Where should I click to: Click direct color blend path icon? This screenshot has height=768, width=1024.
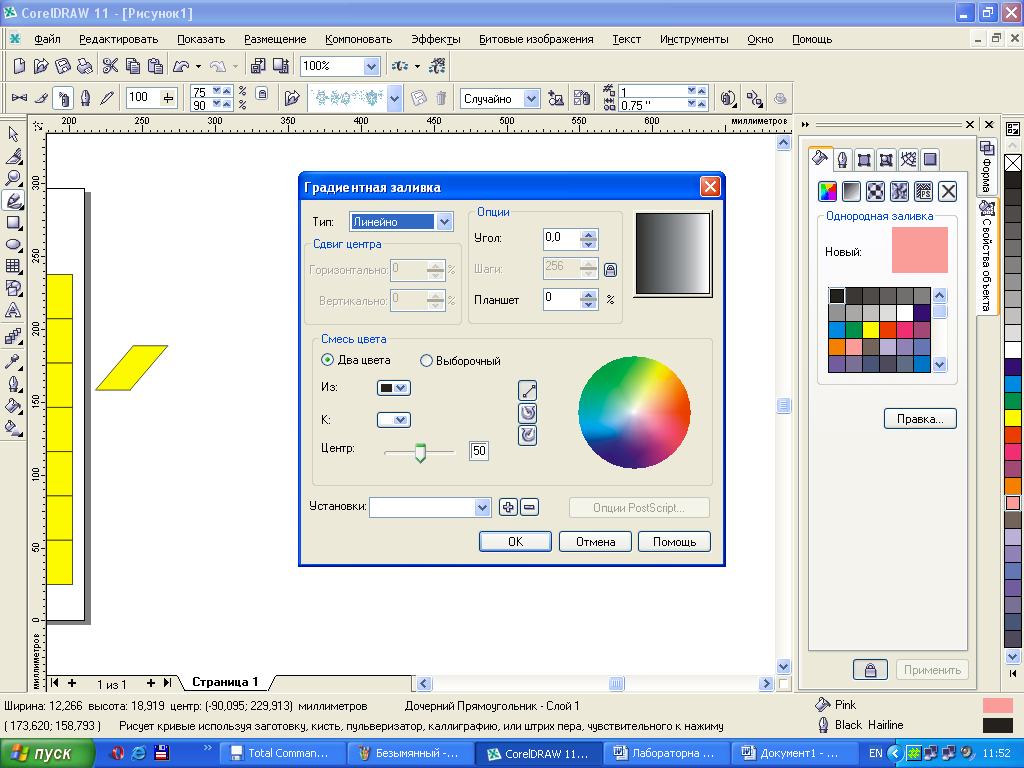(x=528, y=391)
